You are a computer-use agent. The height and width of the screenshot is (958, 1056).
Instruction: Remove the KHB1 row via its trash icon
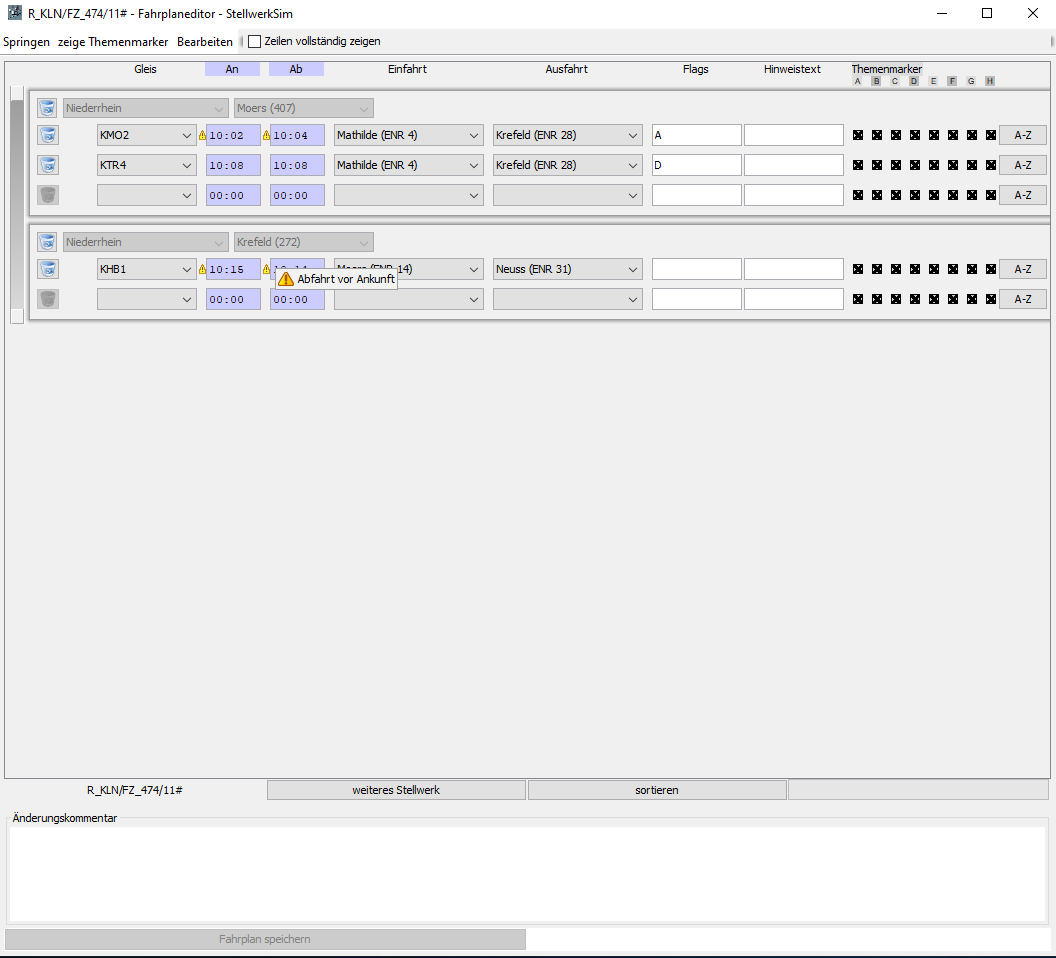click(x=47, y=269)
